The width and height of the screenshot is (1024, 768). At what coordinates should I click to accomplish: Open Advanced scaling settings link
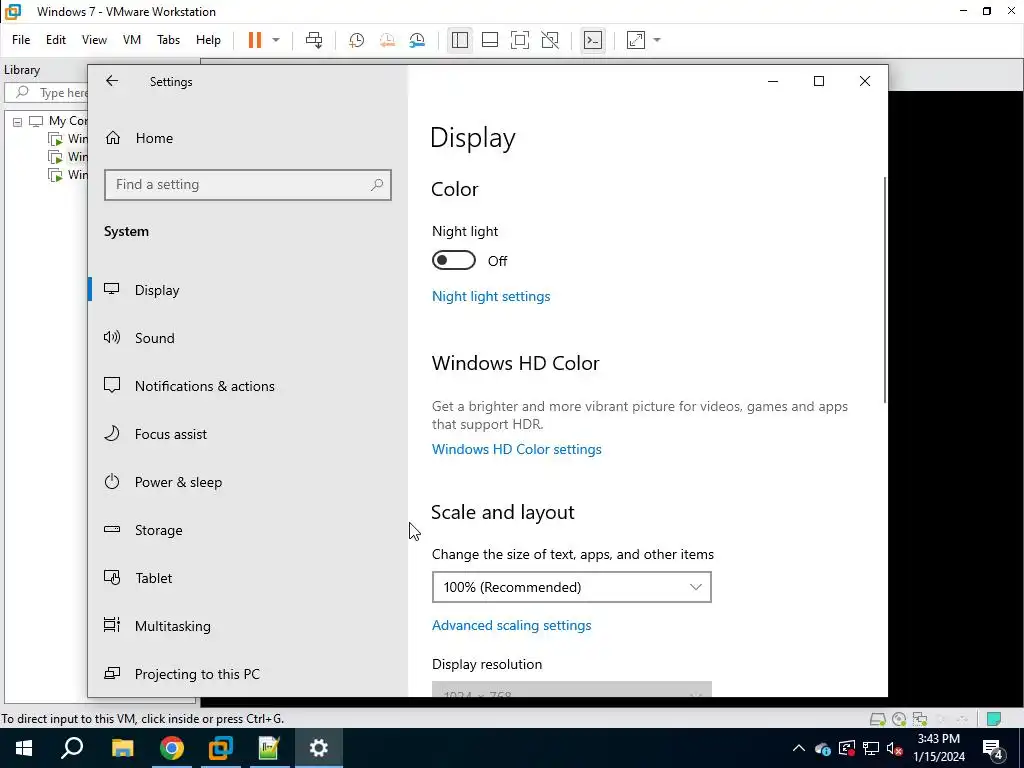pos(511,626)
